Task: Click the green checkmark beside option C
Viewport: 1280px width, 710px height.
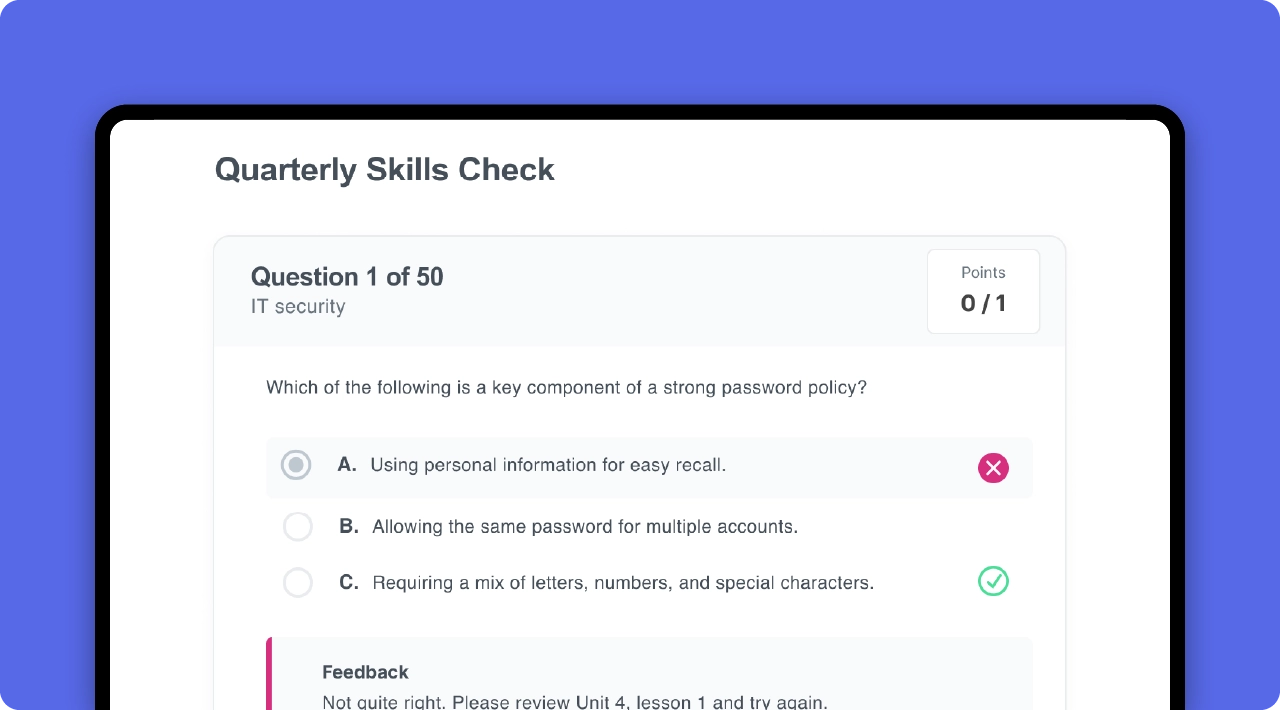Action: (x=993, y=581)
